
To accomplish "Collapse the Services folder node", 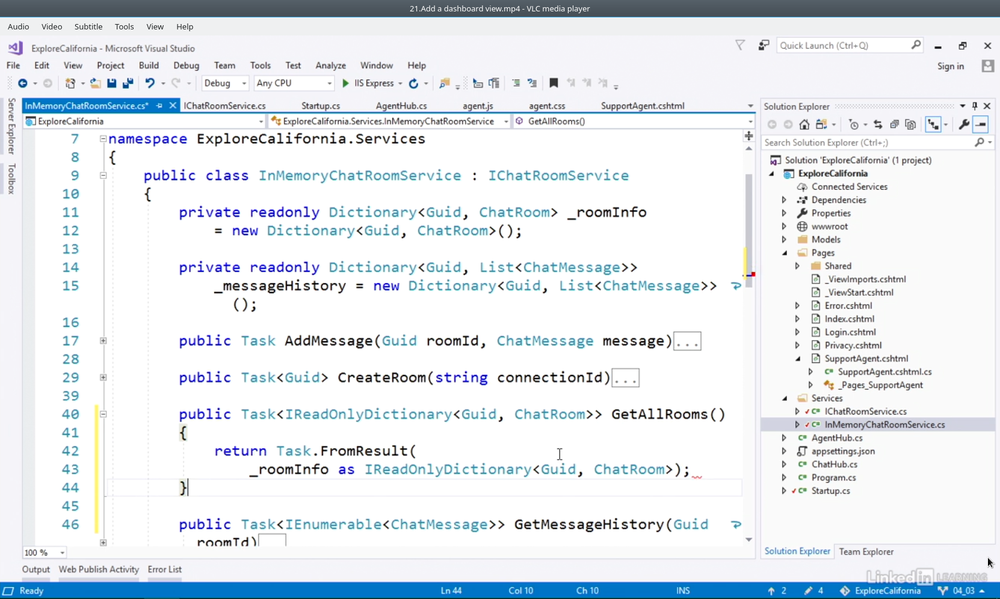I will pyautogui.click(x=784, y=398).
